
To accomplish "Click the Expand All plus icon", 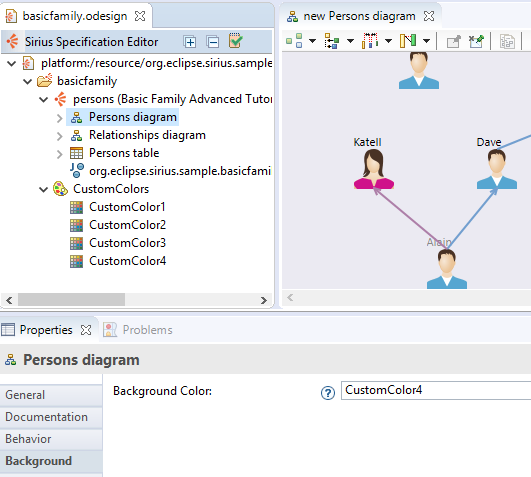I will pos(190,42).
